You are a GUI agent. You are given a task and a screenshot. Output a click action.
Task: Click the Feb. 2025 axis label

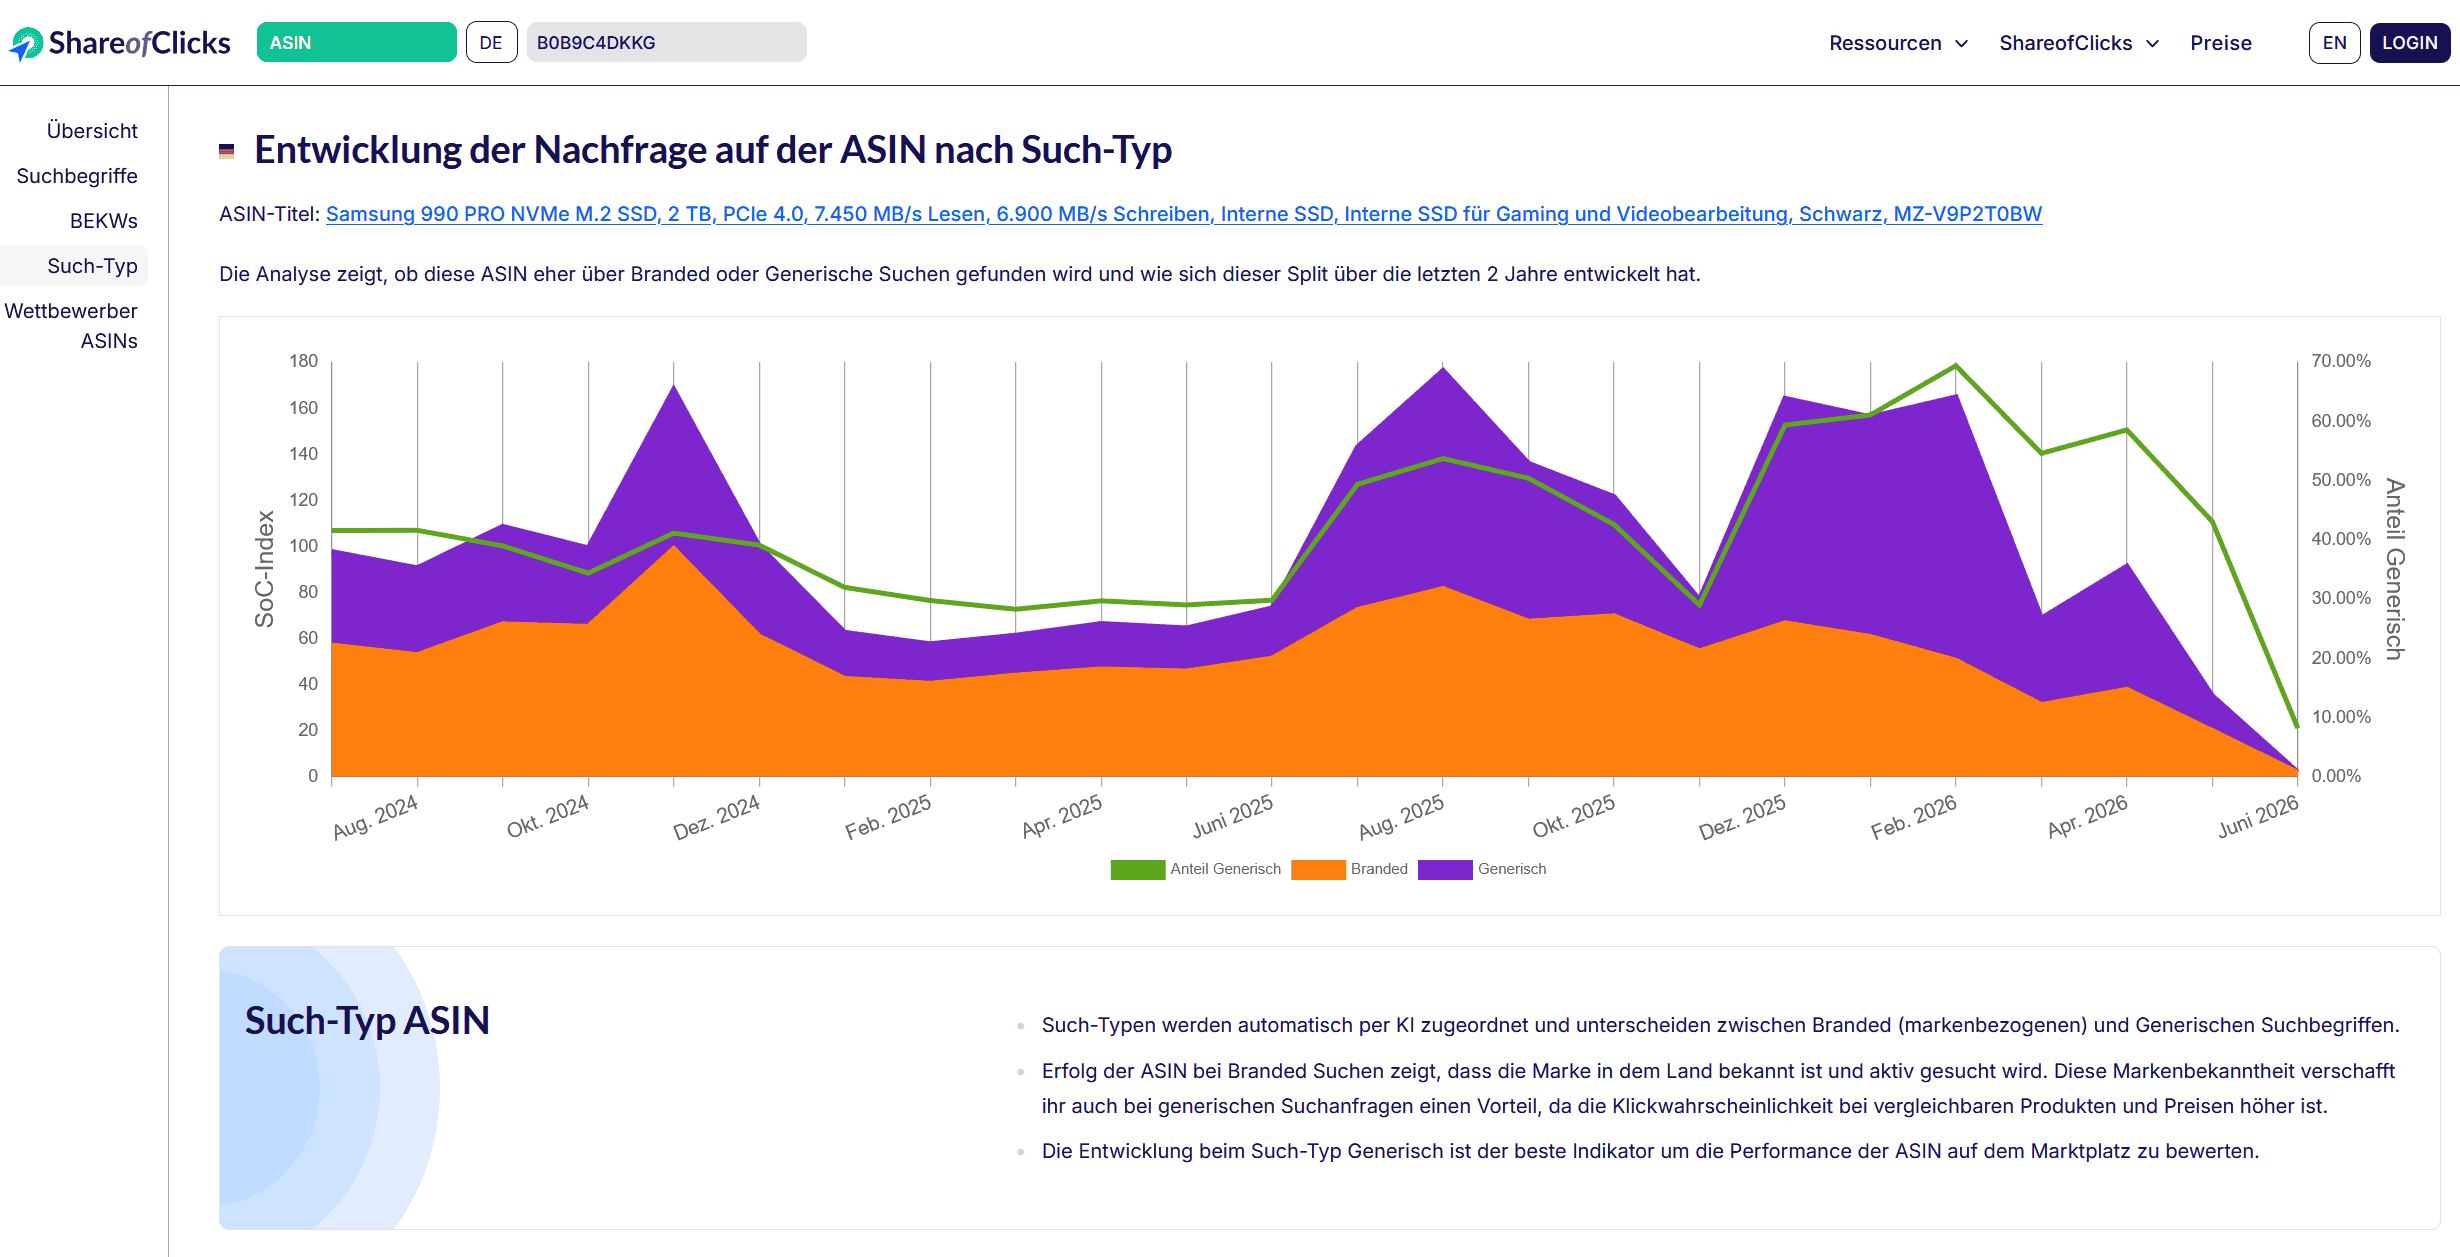pos(888,817)
